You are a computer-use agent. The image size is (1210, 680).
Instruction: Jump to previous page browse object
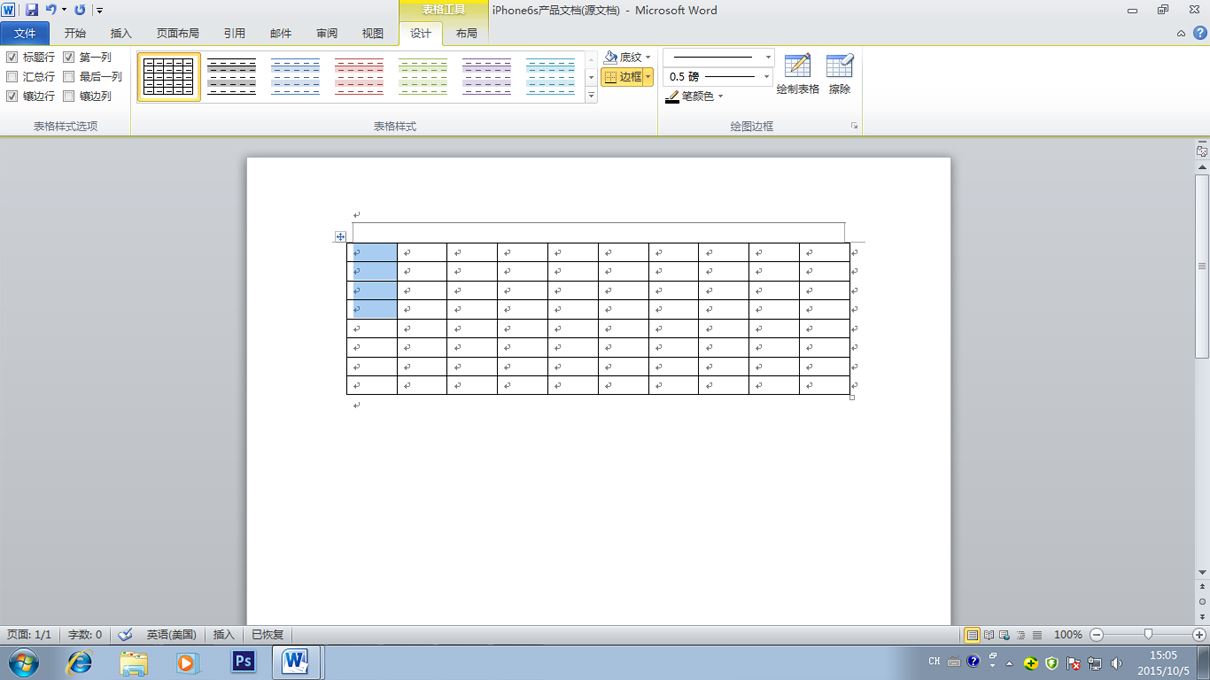tap(1202, 588)
